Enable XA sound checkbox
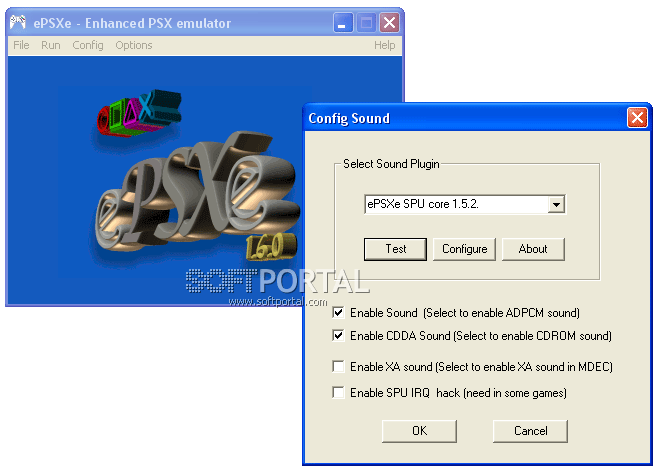The image size is (656, 471). (x=338, y=366)
